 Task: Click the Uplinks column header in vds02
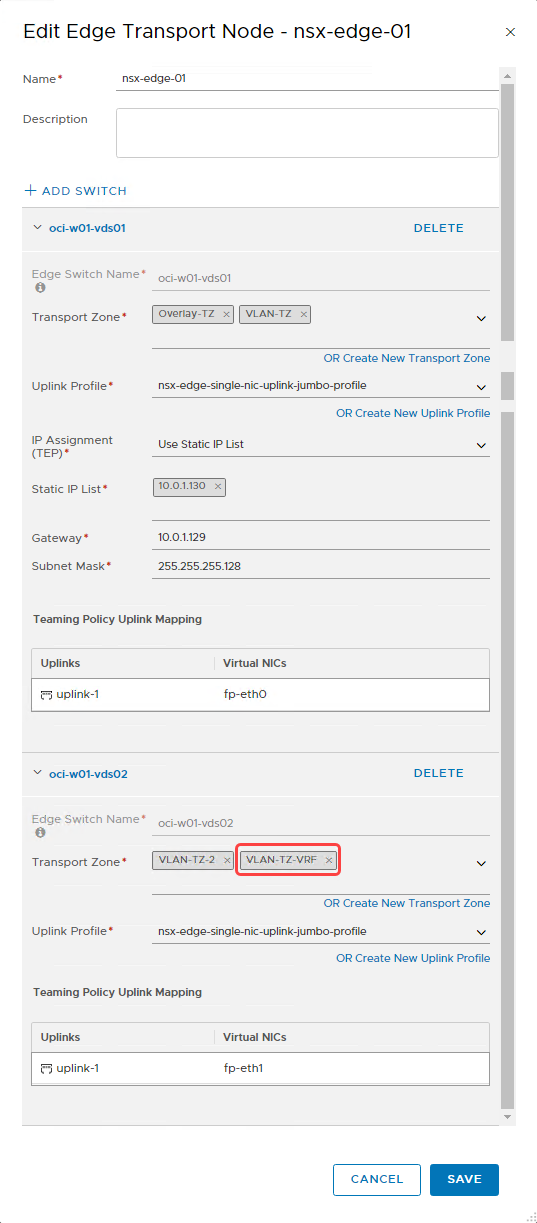[x=122, y=1037]
